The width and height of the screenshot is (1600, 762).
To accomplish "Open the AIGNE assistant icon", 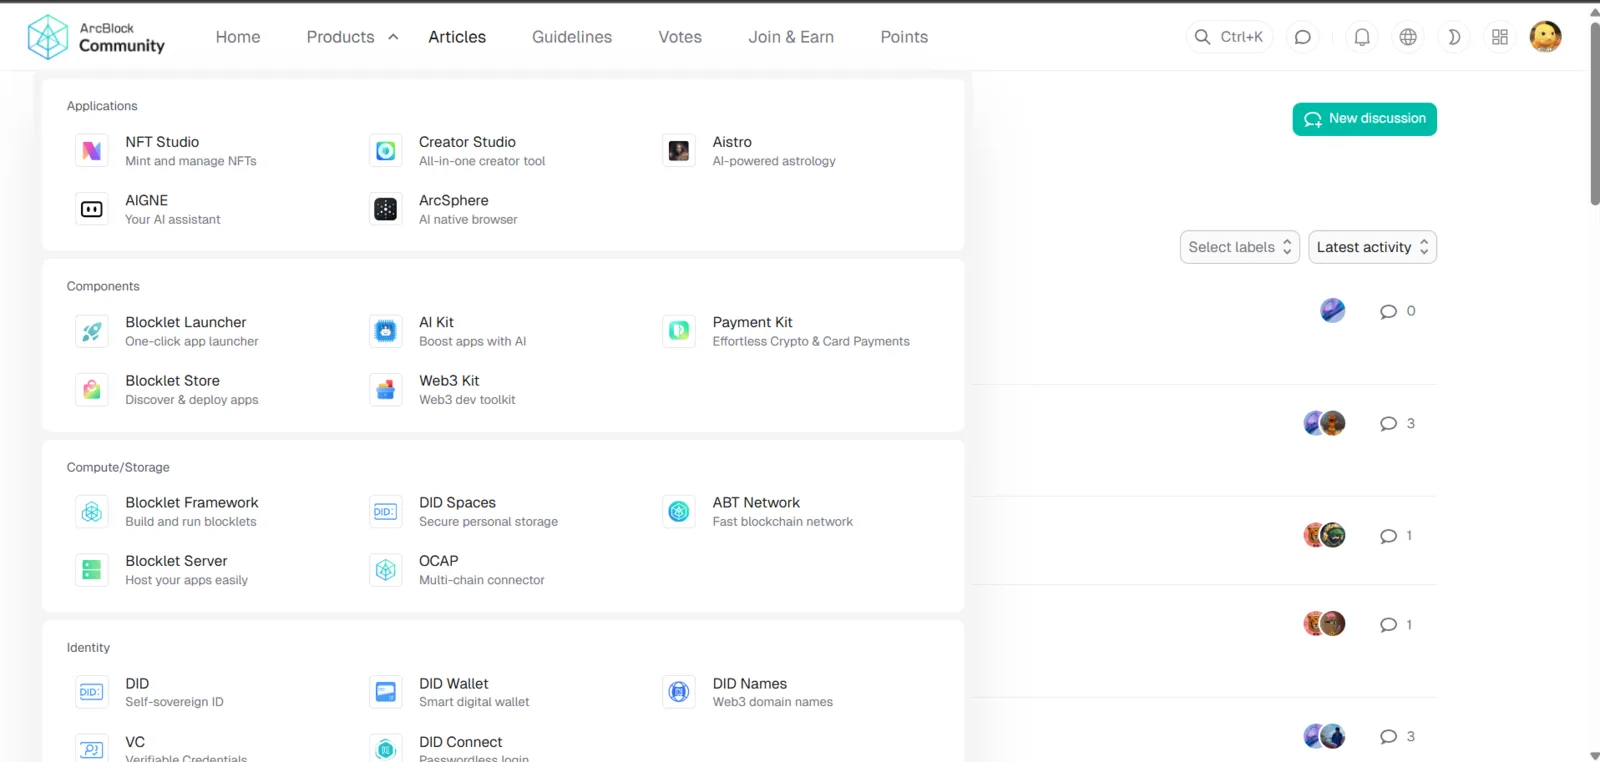I will tap(92, 209).
